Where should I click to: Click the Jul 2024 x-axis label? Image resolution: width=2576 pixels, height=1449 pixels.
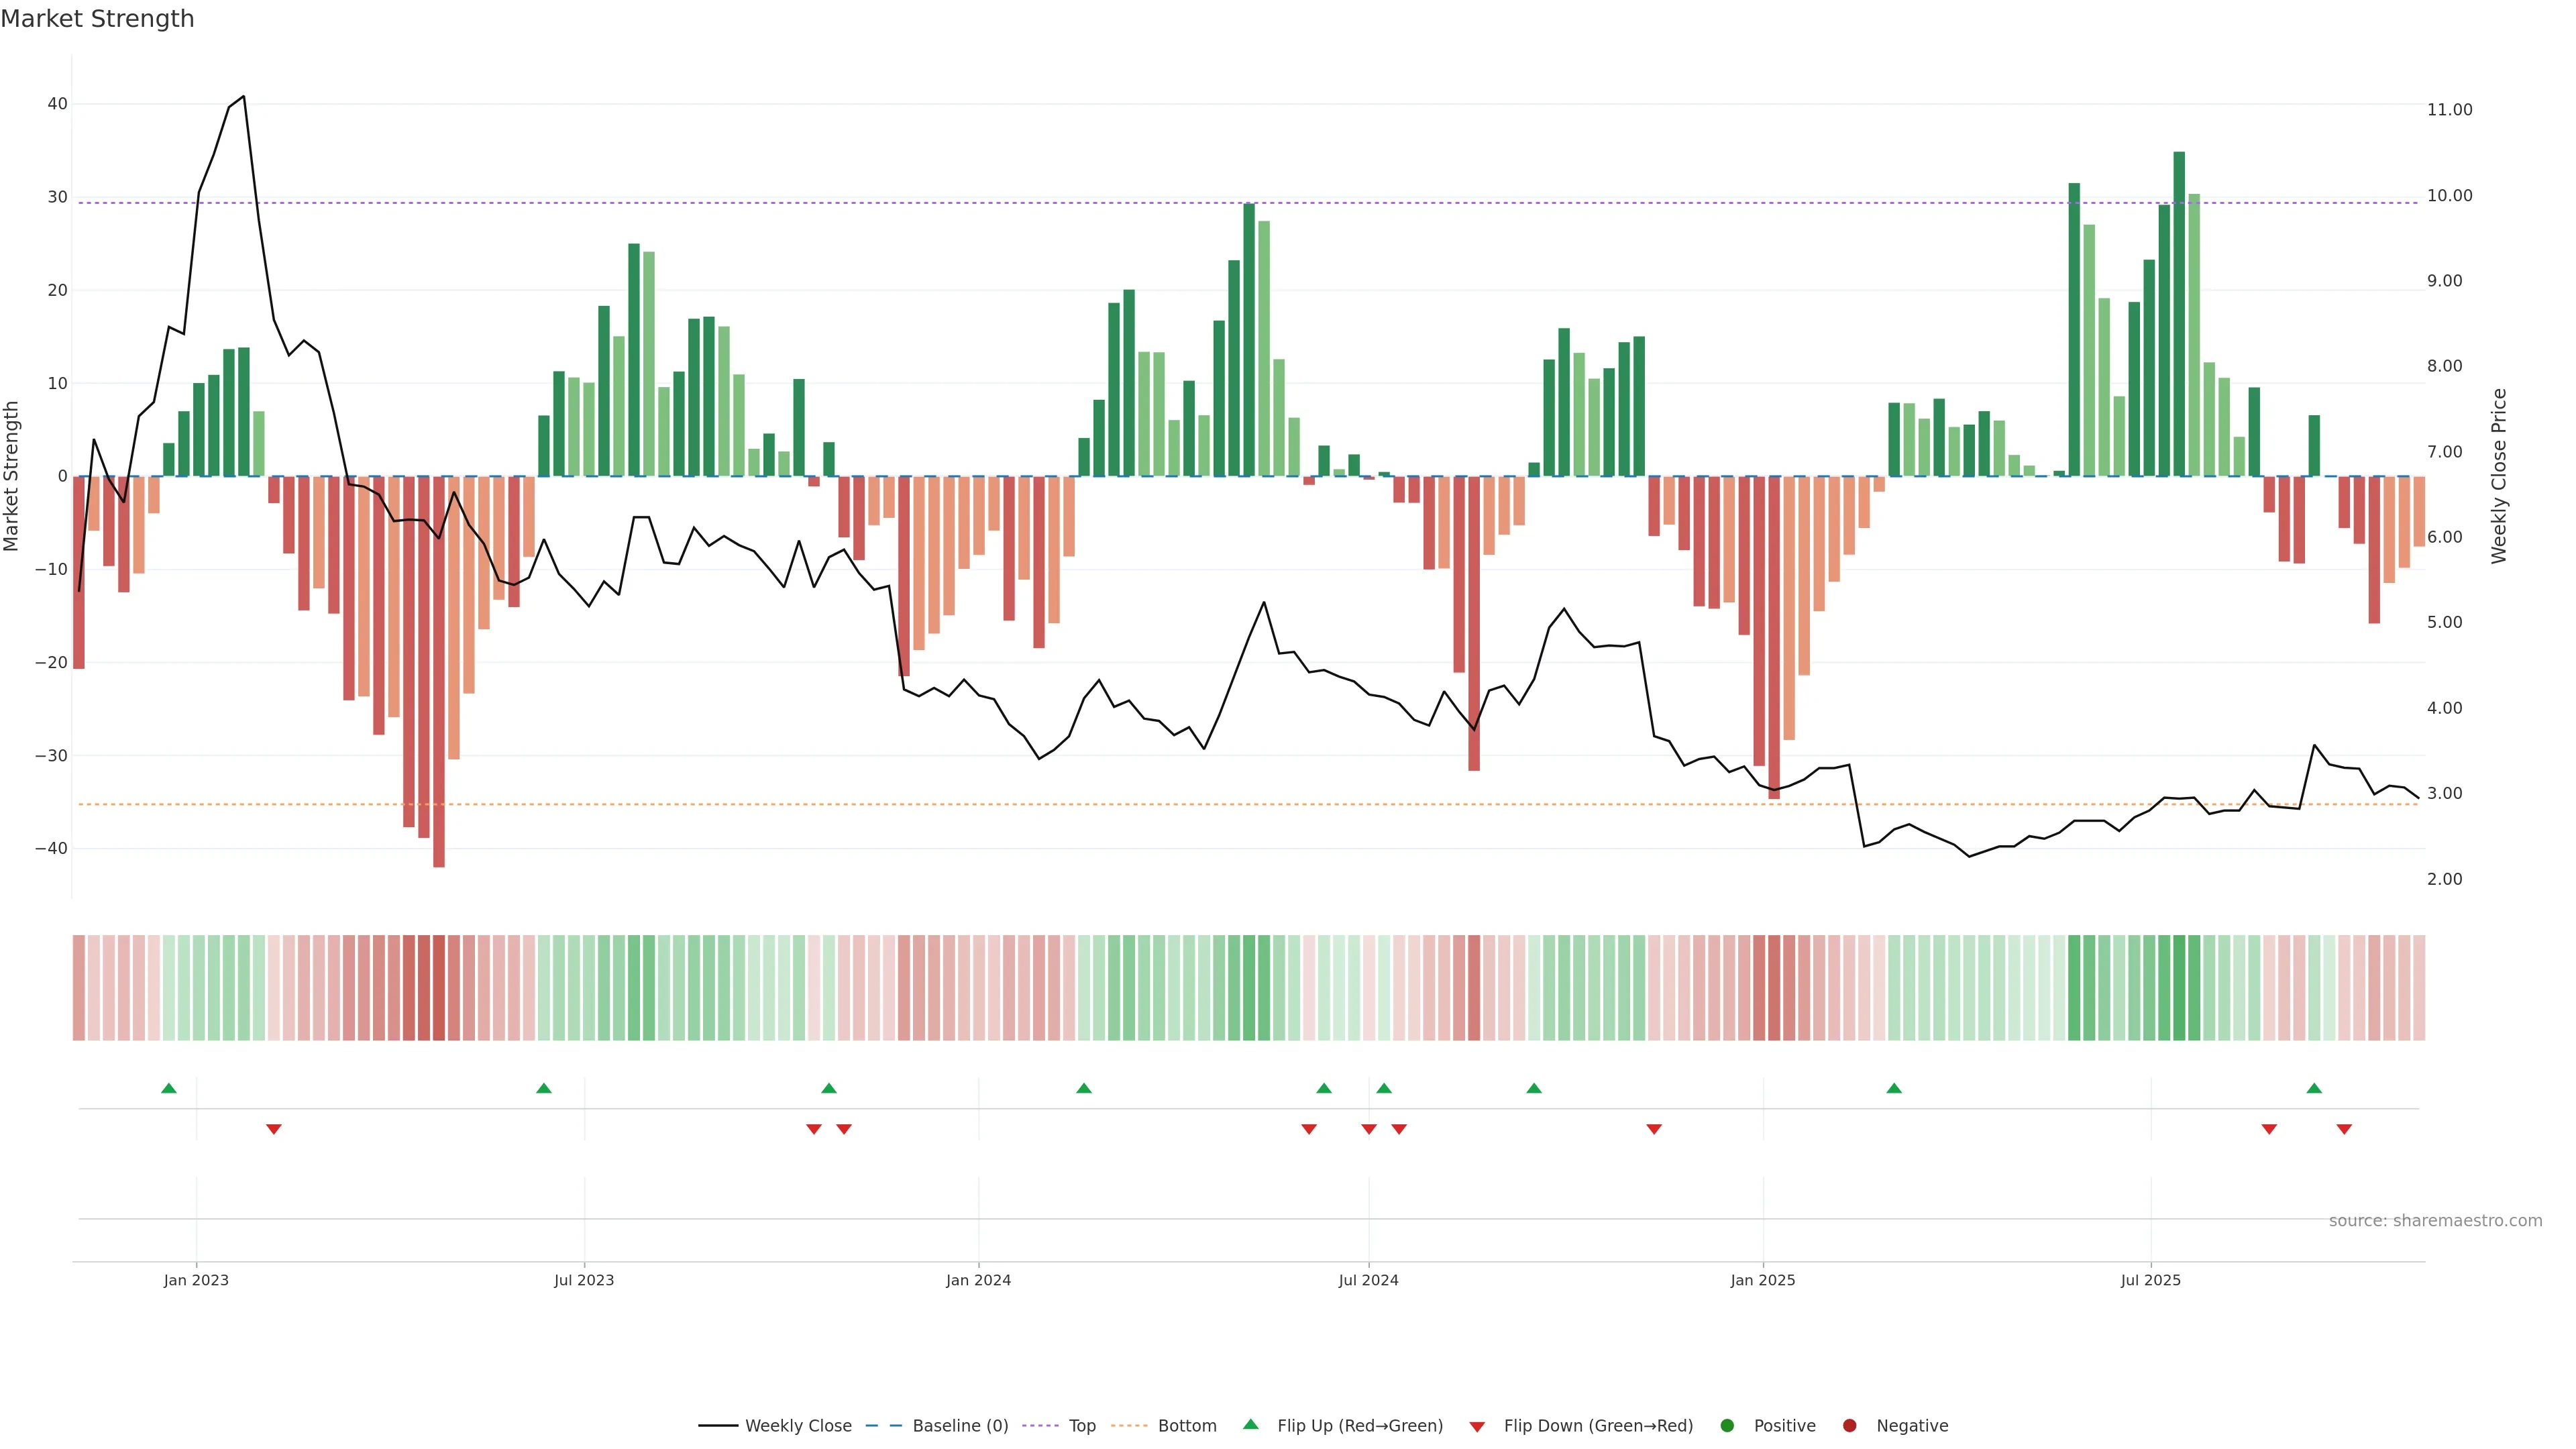[1368, 1280]
